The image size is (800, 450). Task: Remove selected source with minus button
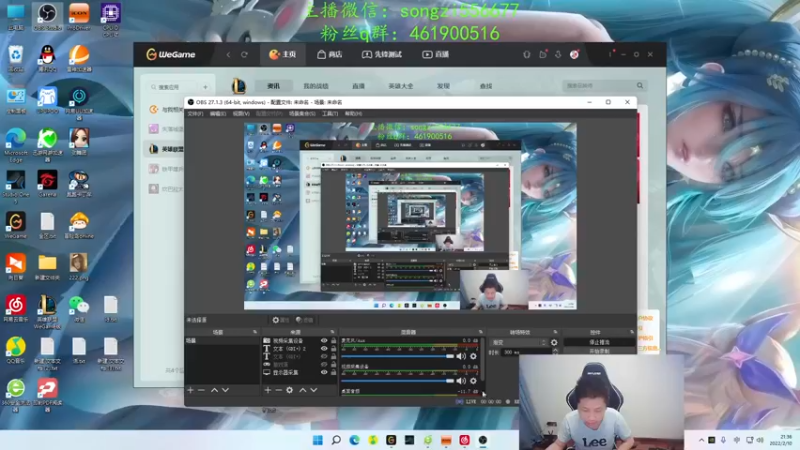tap(279, 390)
